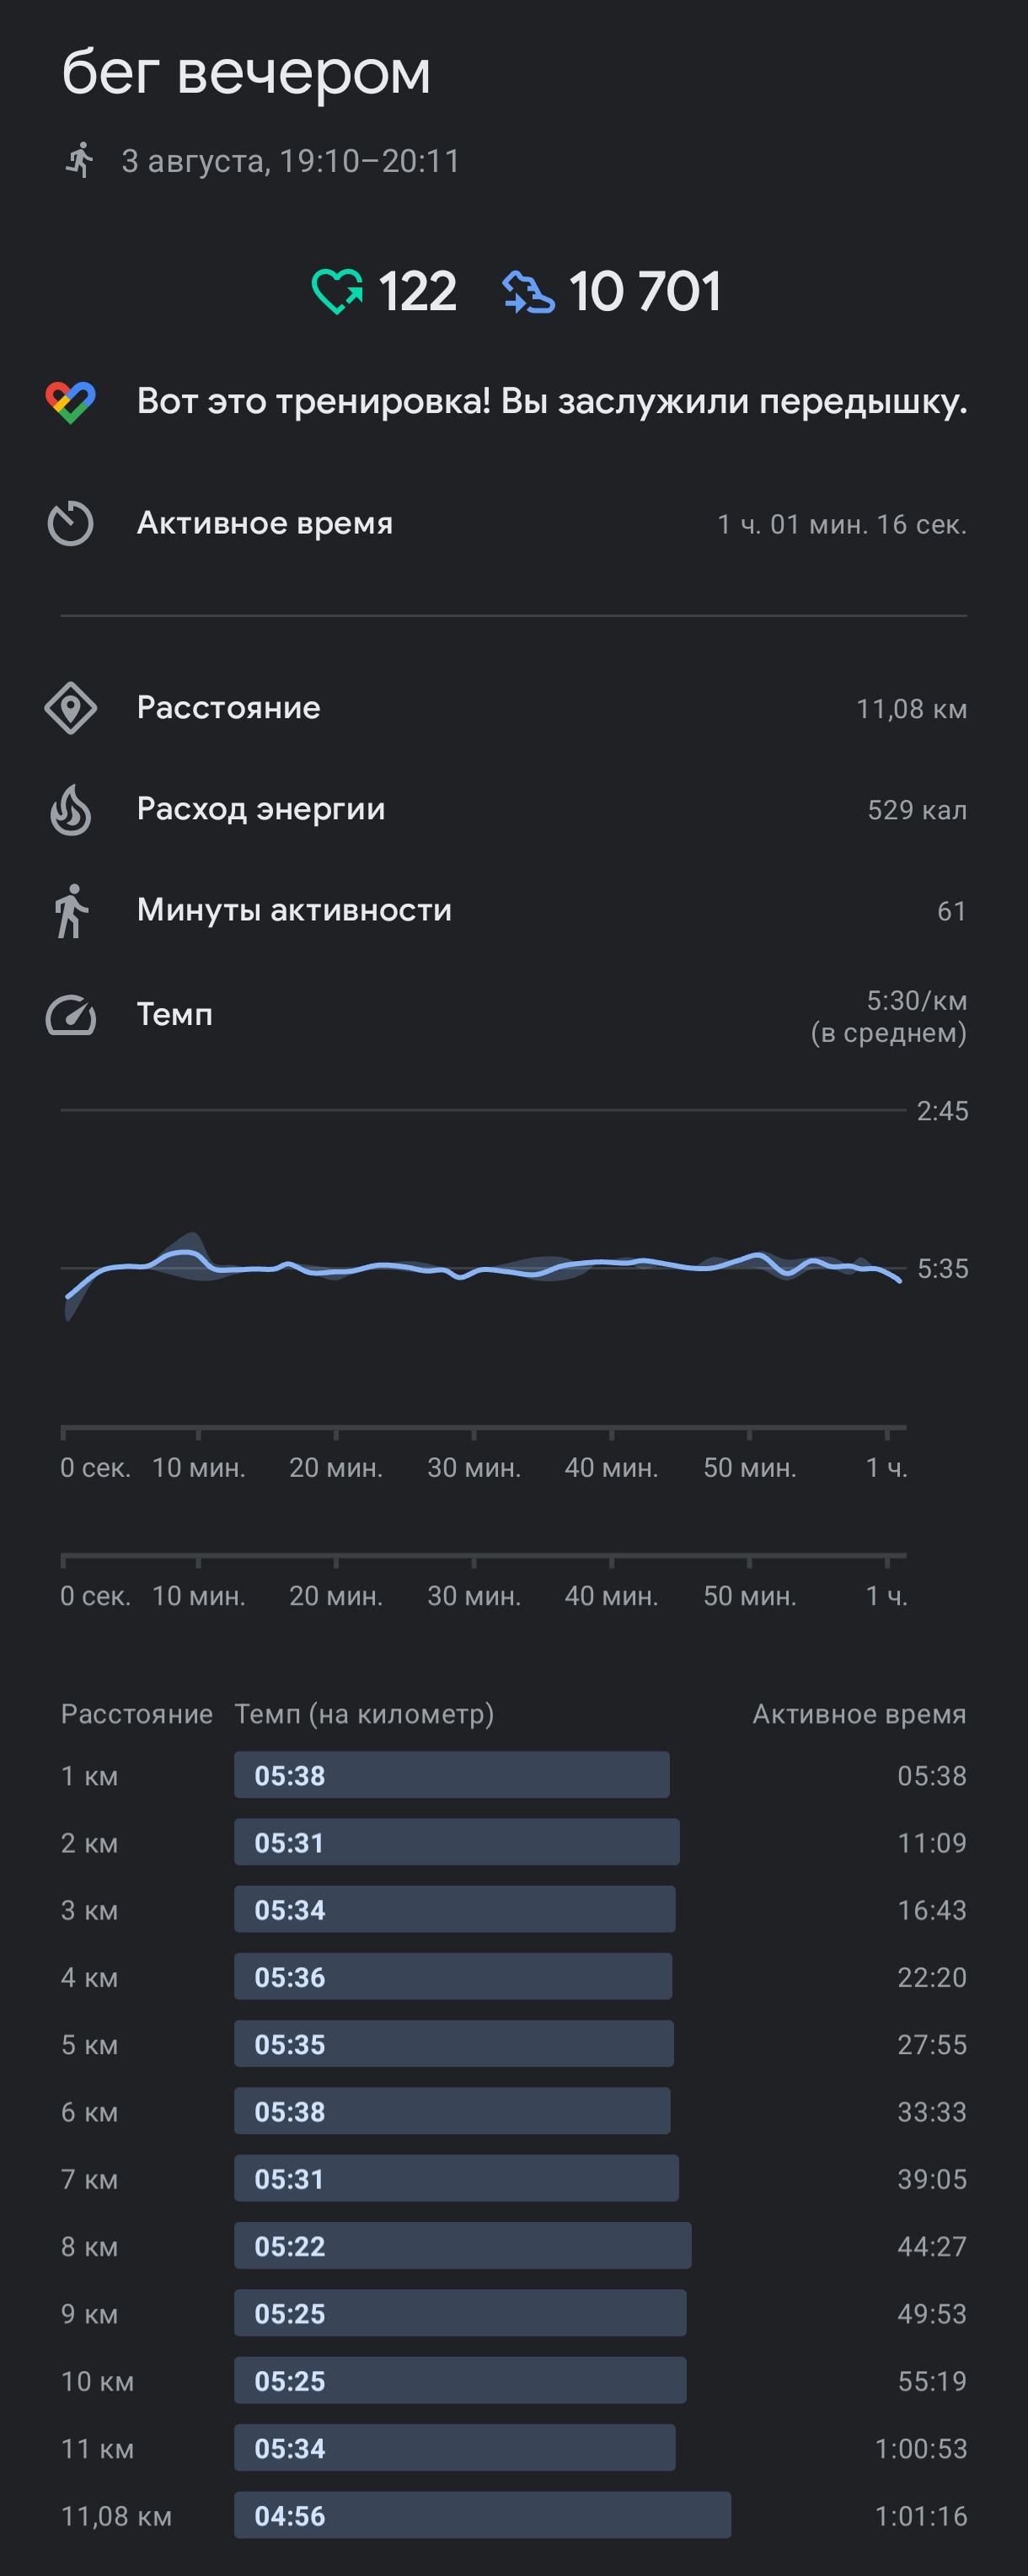Tap the Темп speedometer icon
Screen dimensions: 1028x2576
click(70, 1015)
